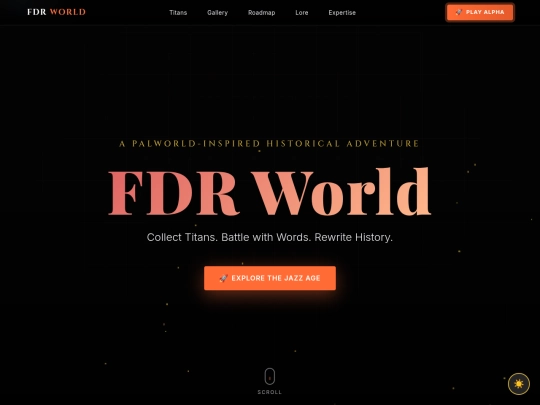Click the Explore the Jazz Age button
Image resolution: width=540 pixels, height=405 pixels.
(270, 278)
